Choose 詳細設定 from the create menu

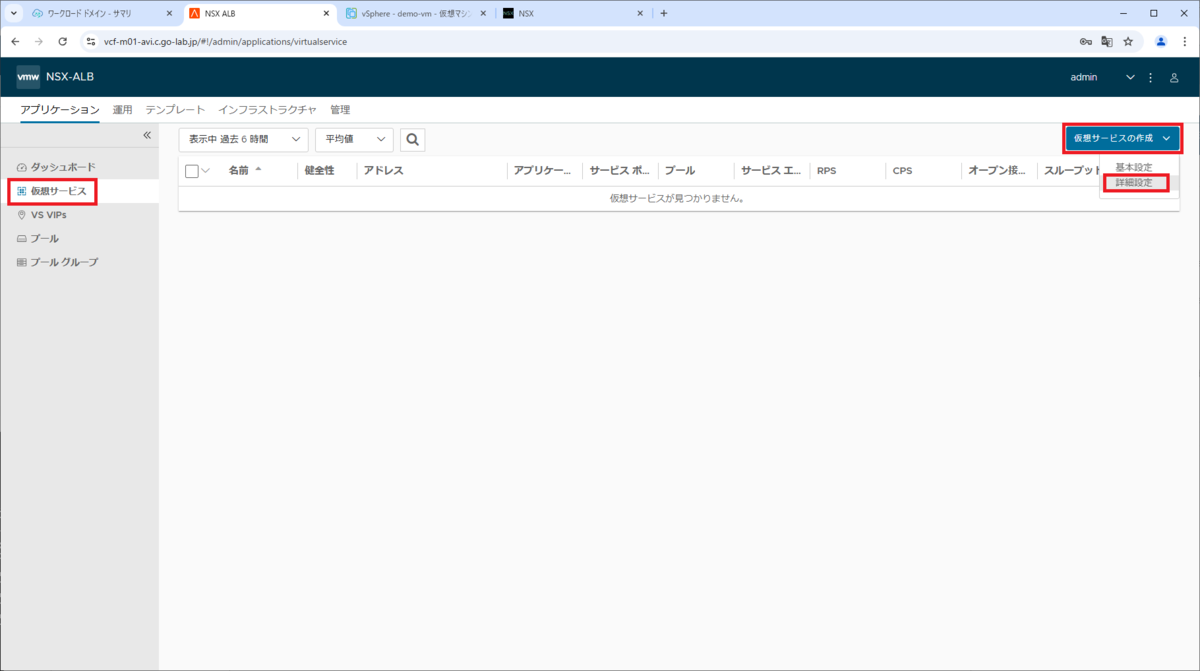pyautogui.click(x=1134, y=183)
